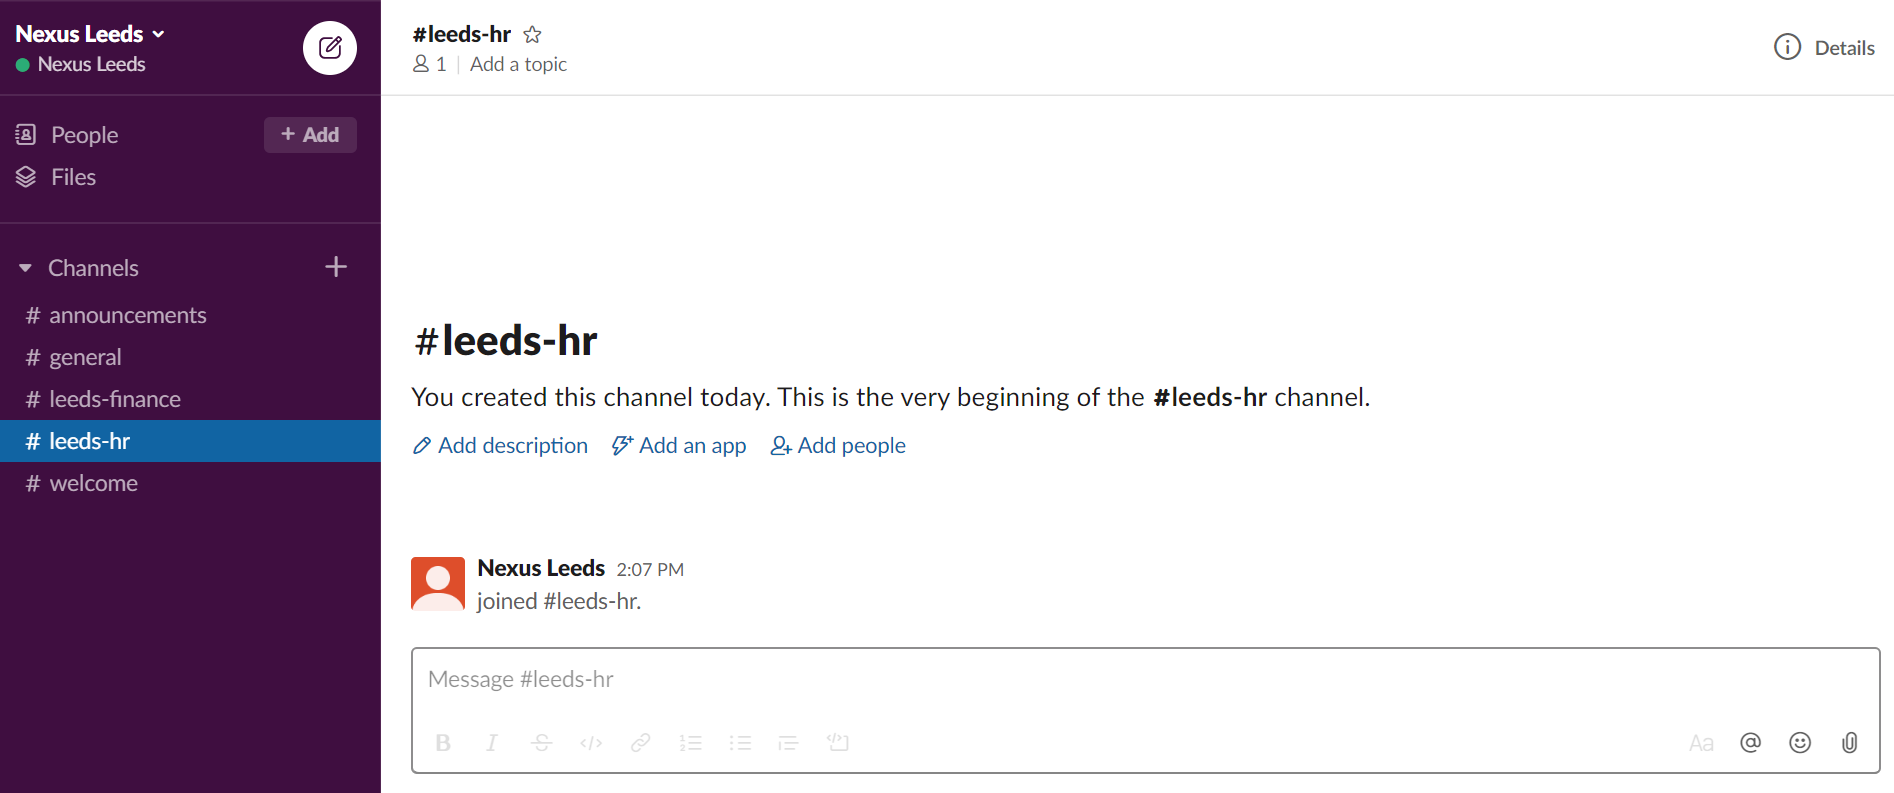
Task: Select the announcements channel
Action: 128,314
